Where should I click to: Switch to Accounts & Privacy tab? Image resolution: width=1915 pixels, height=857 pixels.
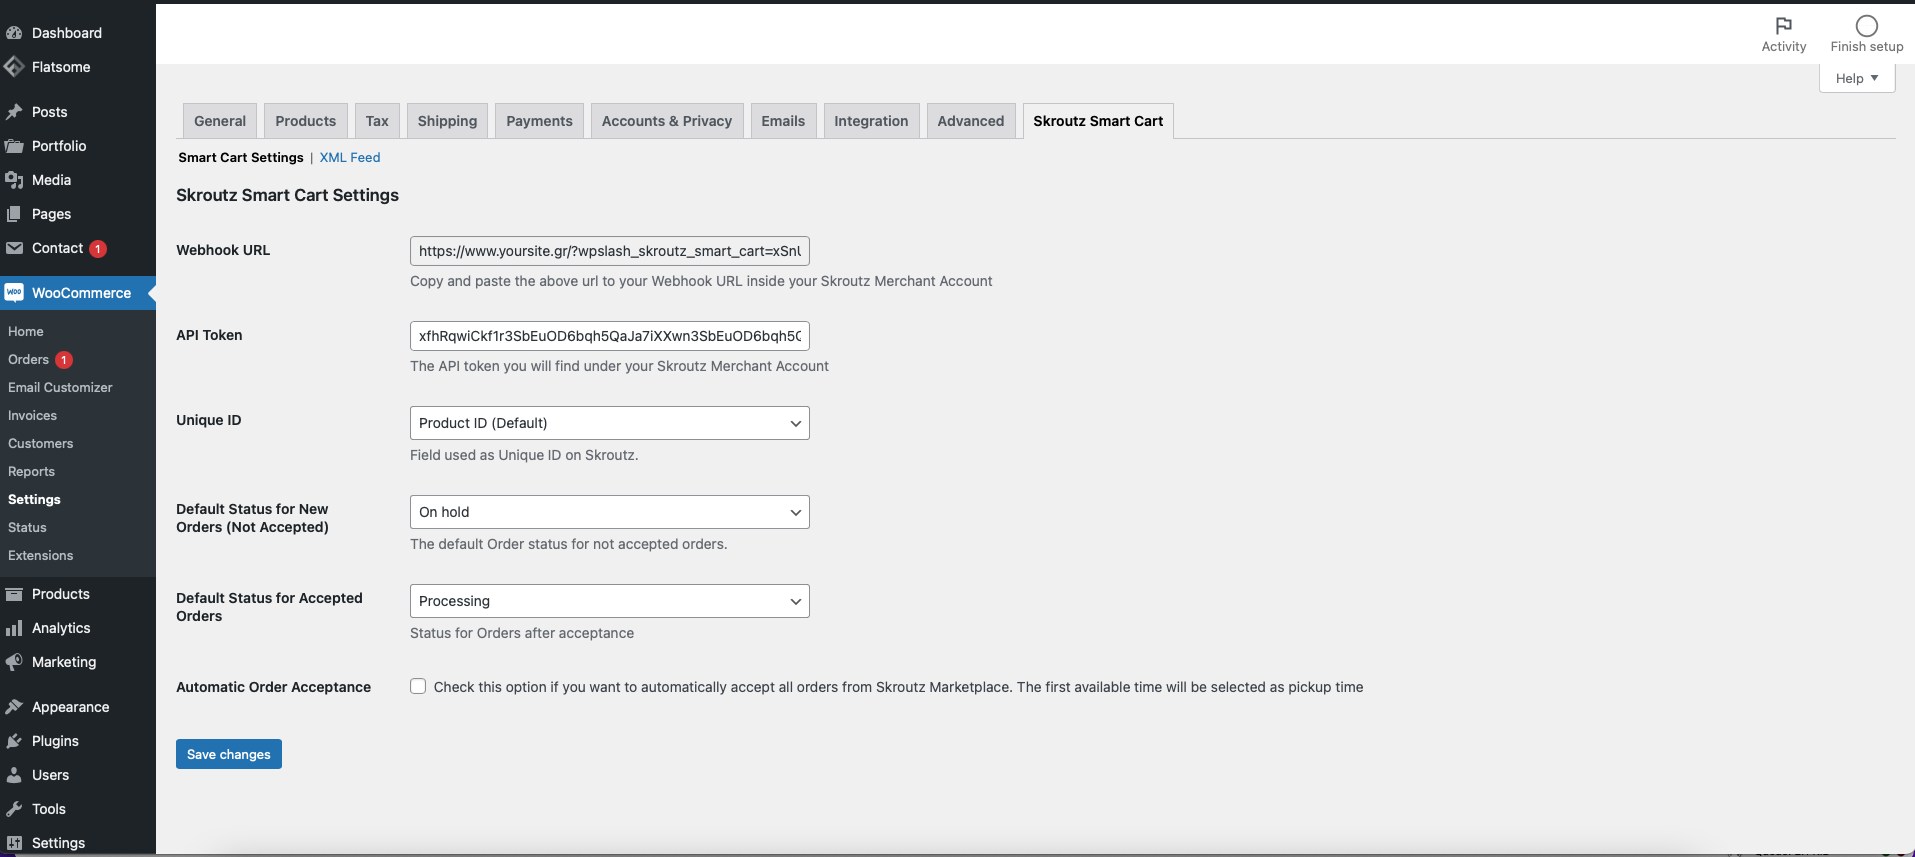coord(667,121)
